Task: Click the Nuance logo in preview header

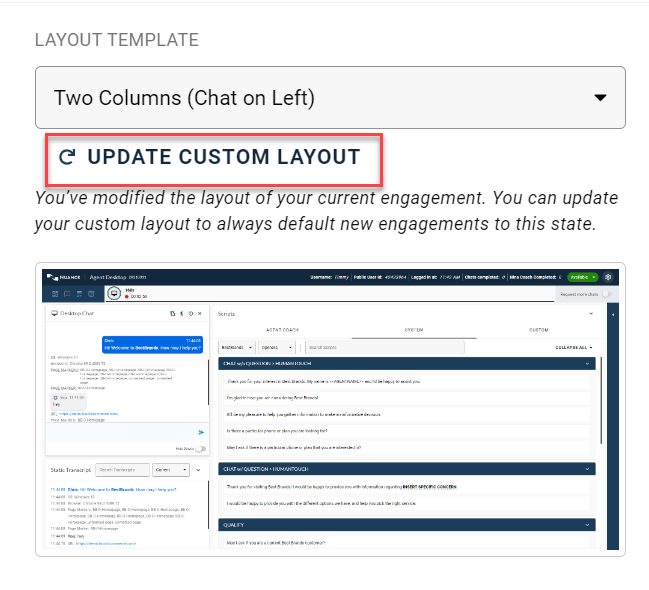Action: (63, 277)
